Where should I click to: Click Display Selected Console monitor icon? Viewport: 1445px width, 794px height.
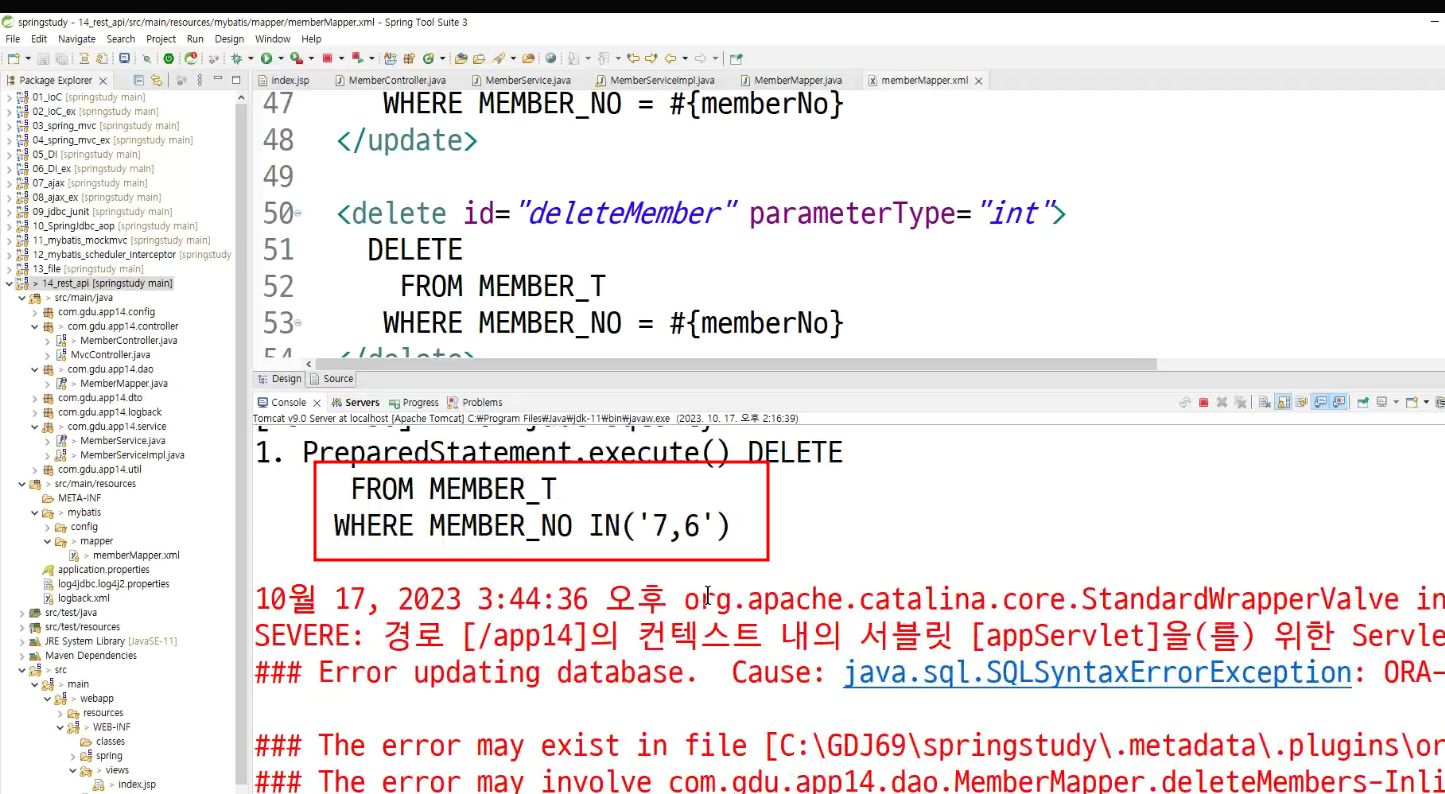pyautogui.click(x=1382, y=402)
